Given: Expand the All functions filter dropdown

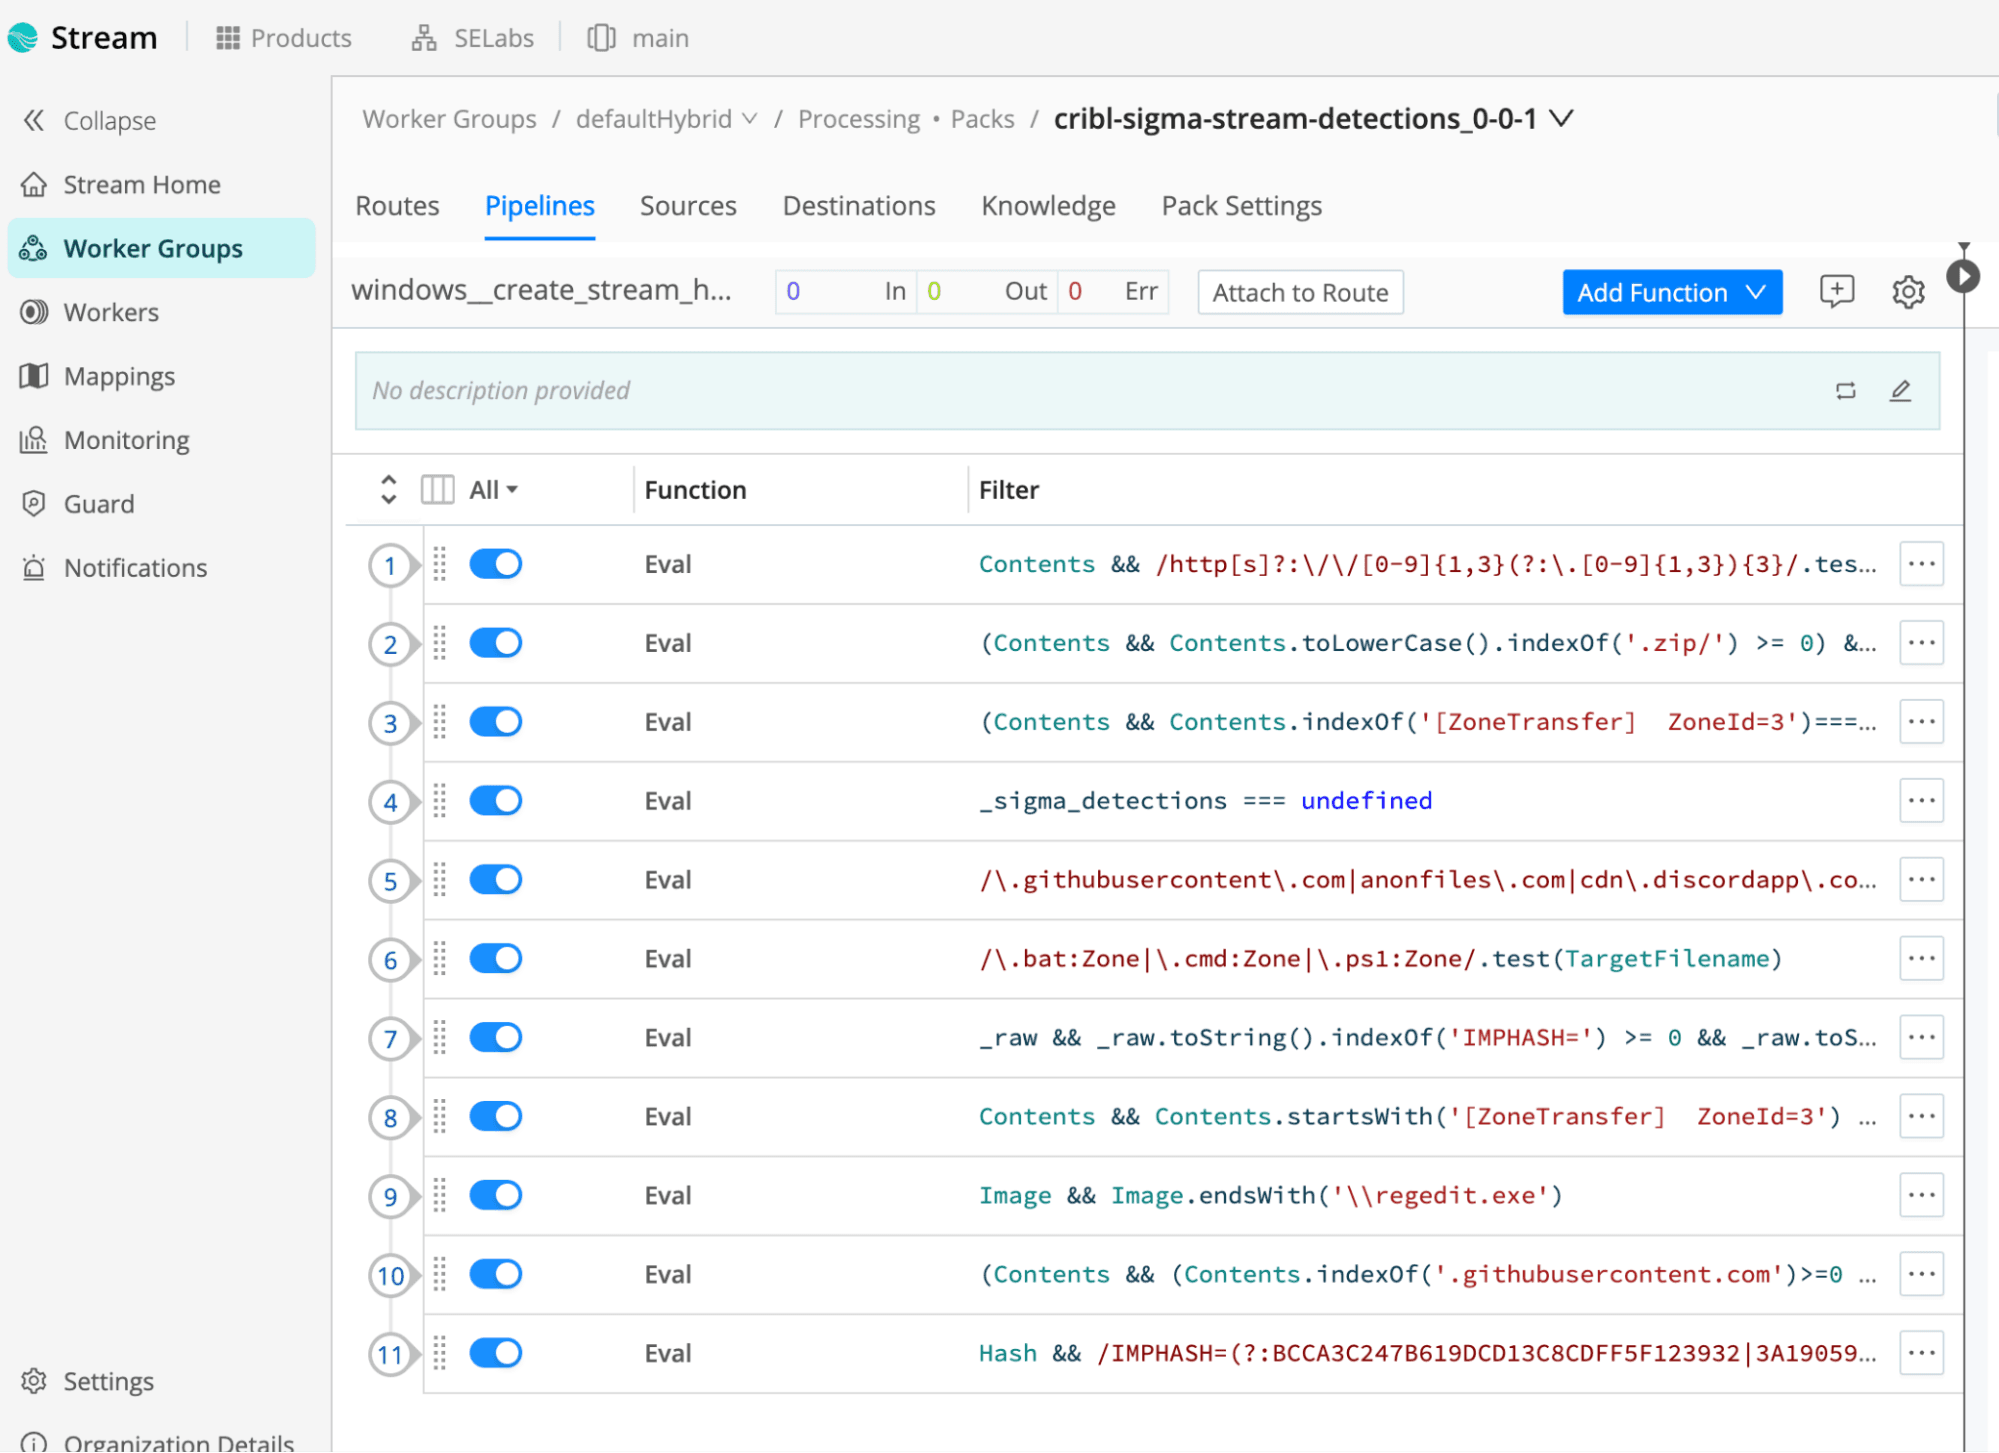Looking at the screenshot, I should click(494, 490).
